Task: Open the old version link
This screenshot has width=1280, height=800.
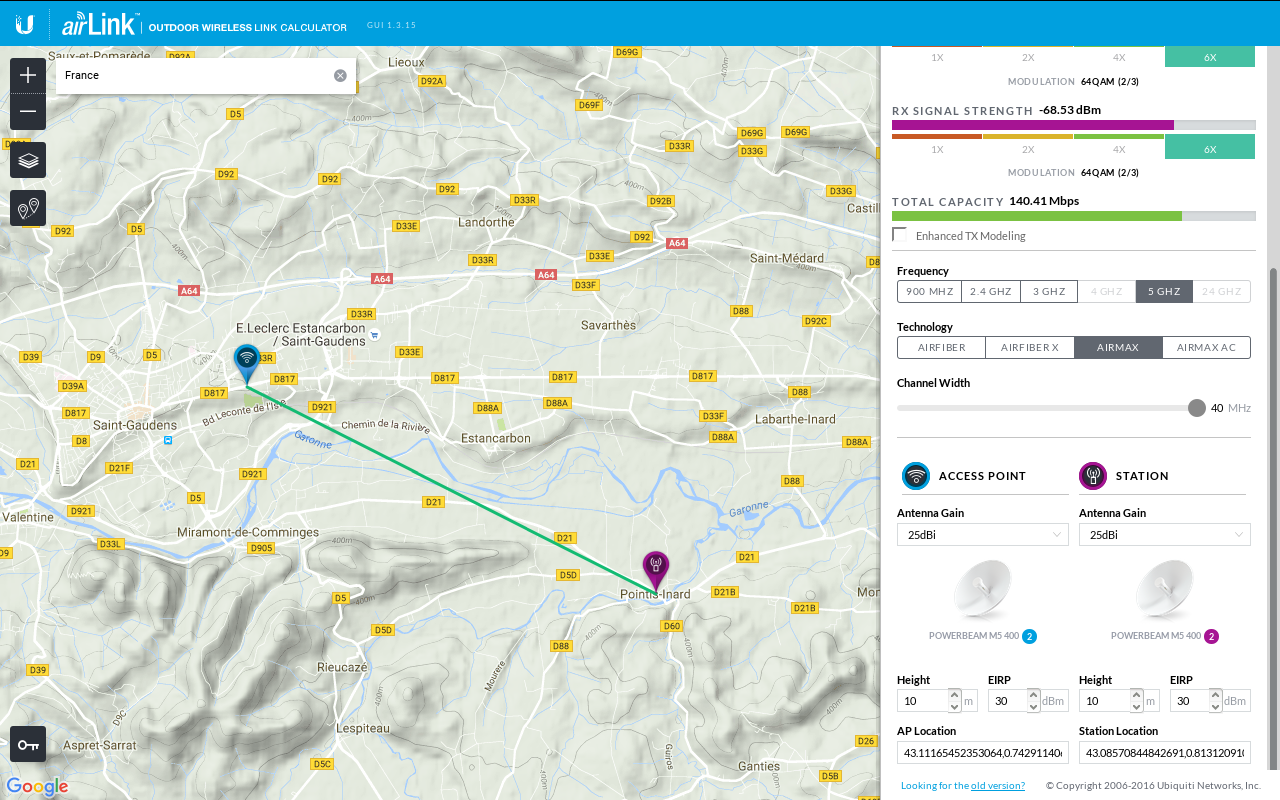Action: coord(997,786)
